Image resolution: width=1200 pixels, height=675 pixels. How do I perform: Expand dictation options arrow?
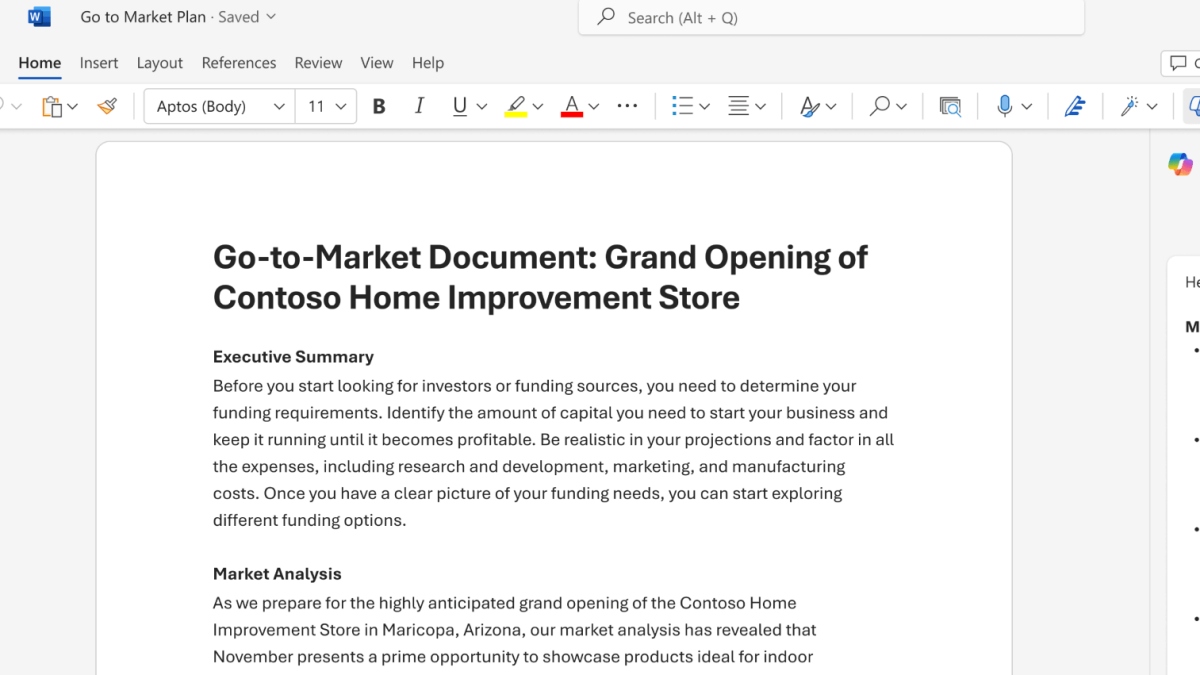1027,106
